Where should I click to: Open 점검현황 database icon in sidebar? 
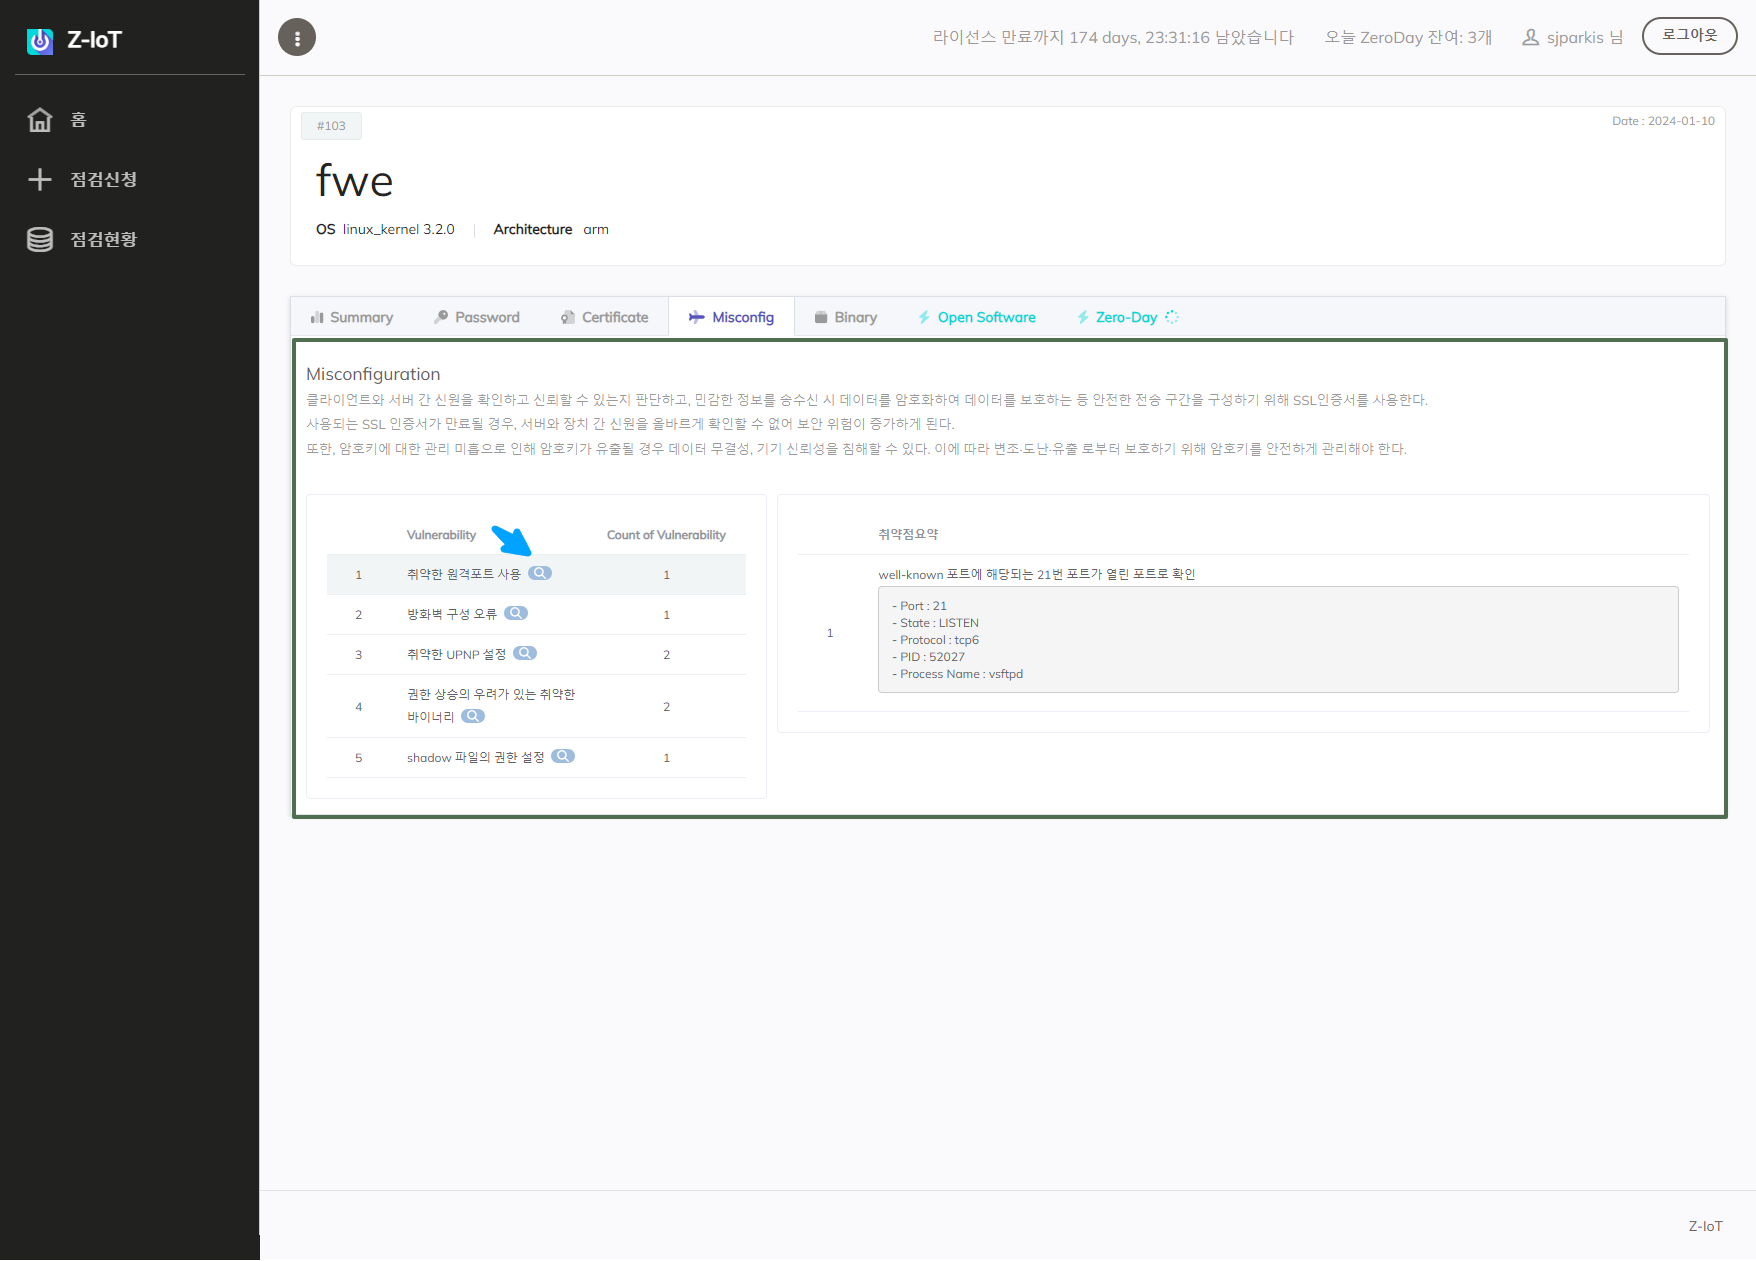40,240
